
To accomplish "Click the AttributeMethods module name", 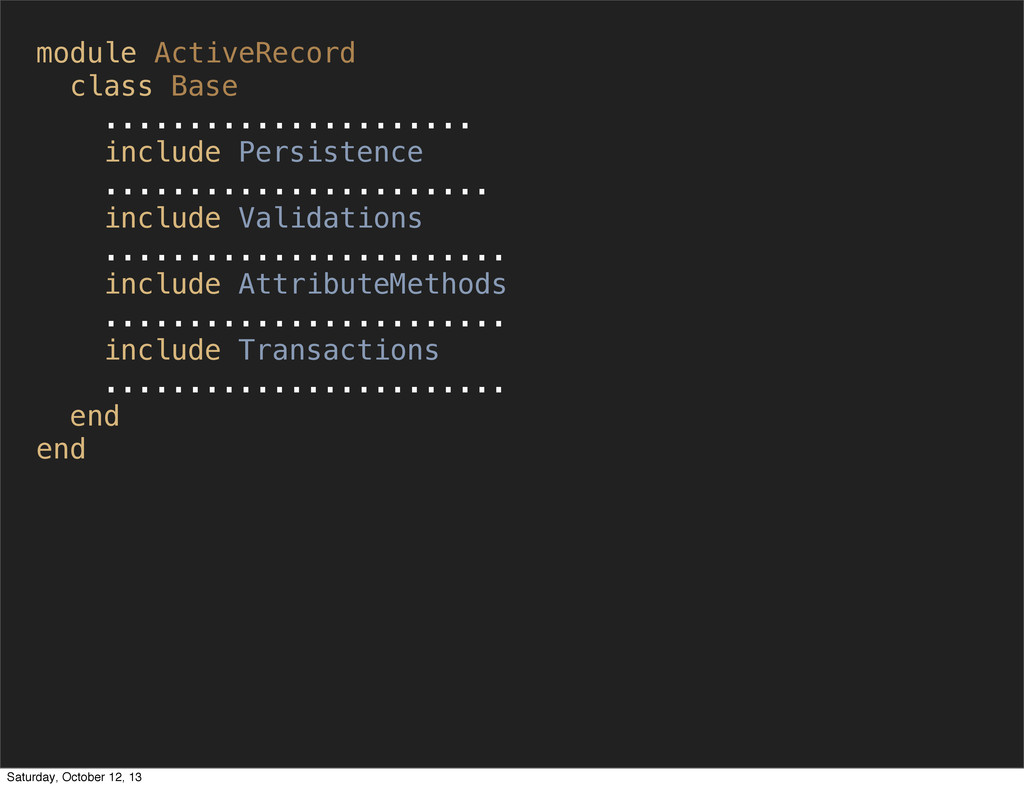I will [372, 284].
